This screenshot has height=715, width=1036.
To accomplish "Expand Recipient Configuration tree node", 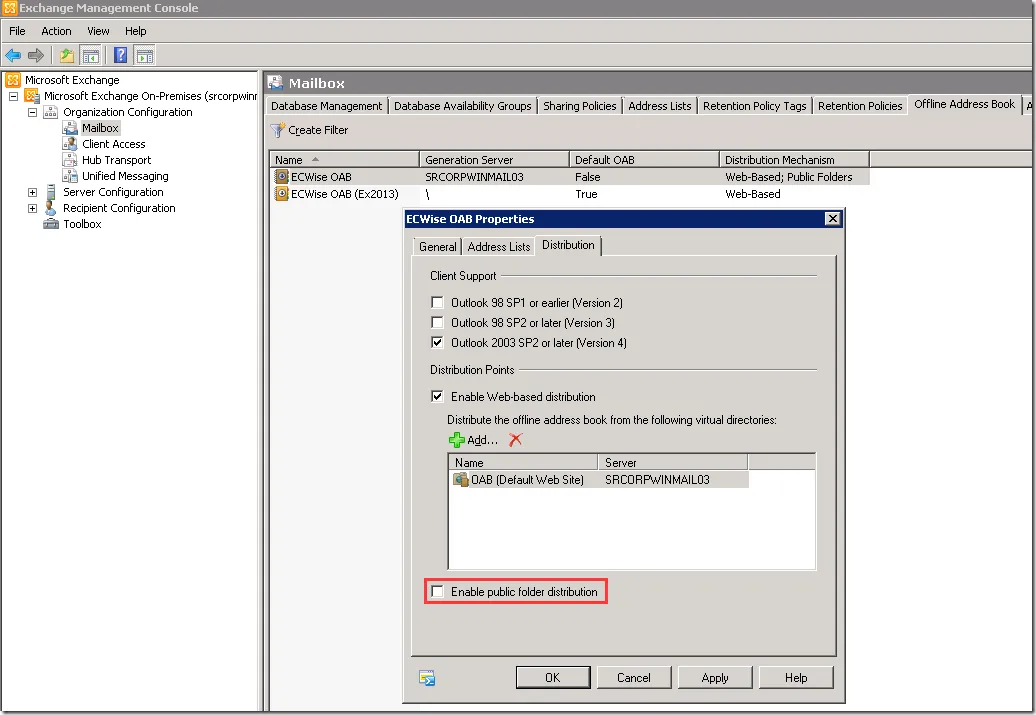I will pos(32,208).
